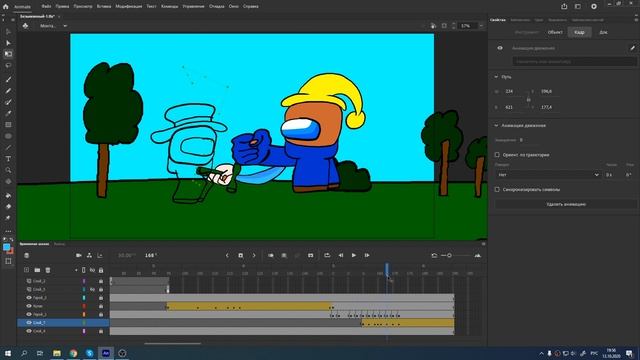
Task: Select the Subselection tool
Action: coord(8,43)
